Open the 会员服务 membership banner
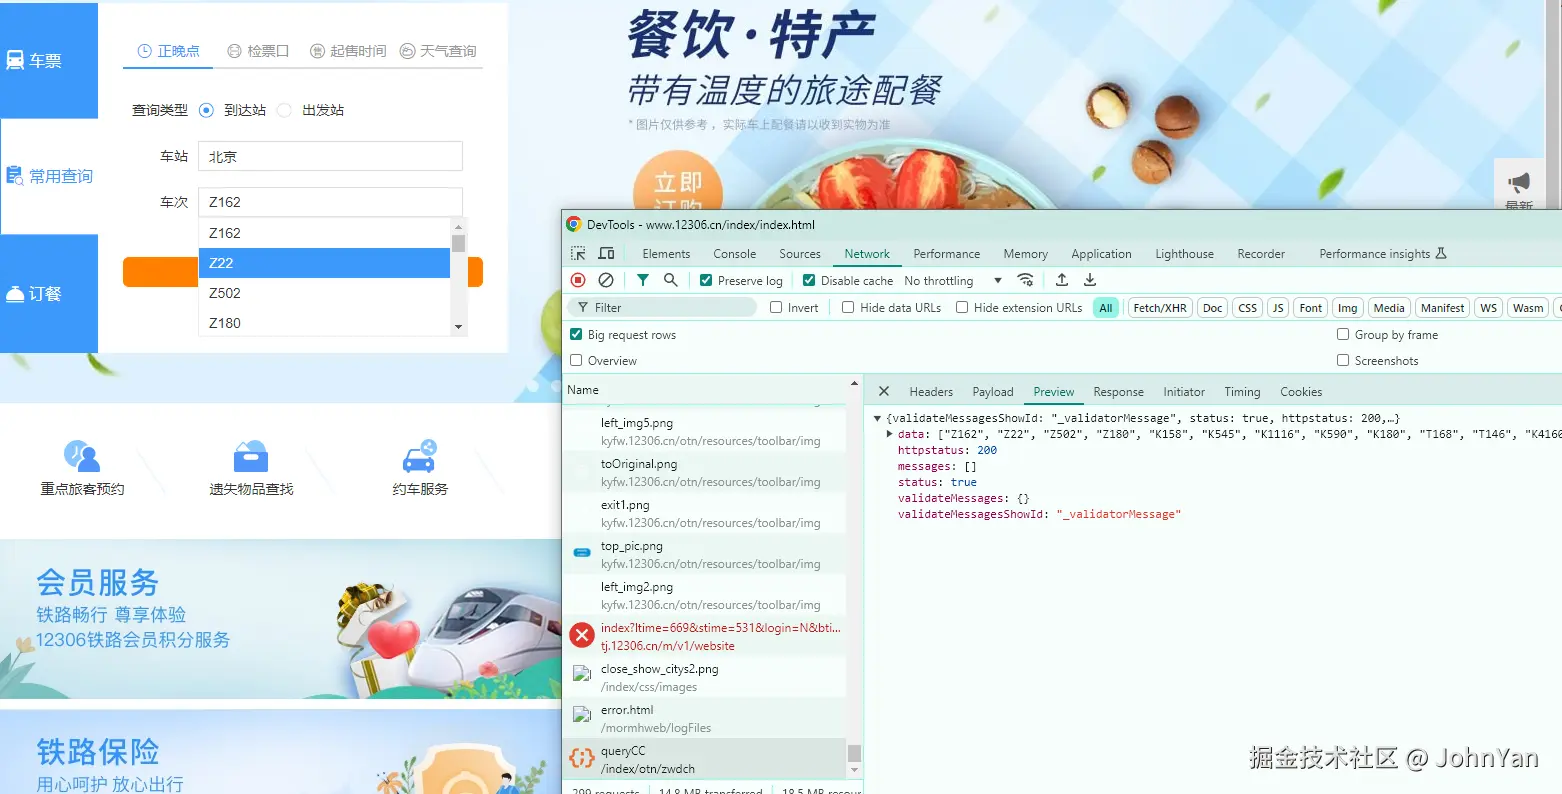This screenshot has width=1562, height=794. point(281,620)
